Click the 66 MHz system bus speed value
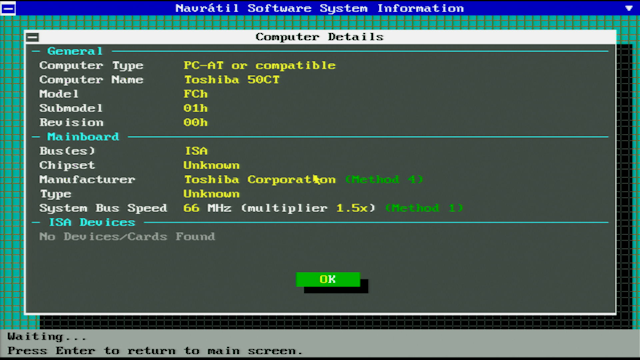This screenshot has height=360, width=640. tap(207, 208)
